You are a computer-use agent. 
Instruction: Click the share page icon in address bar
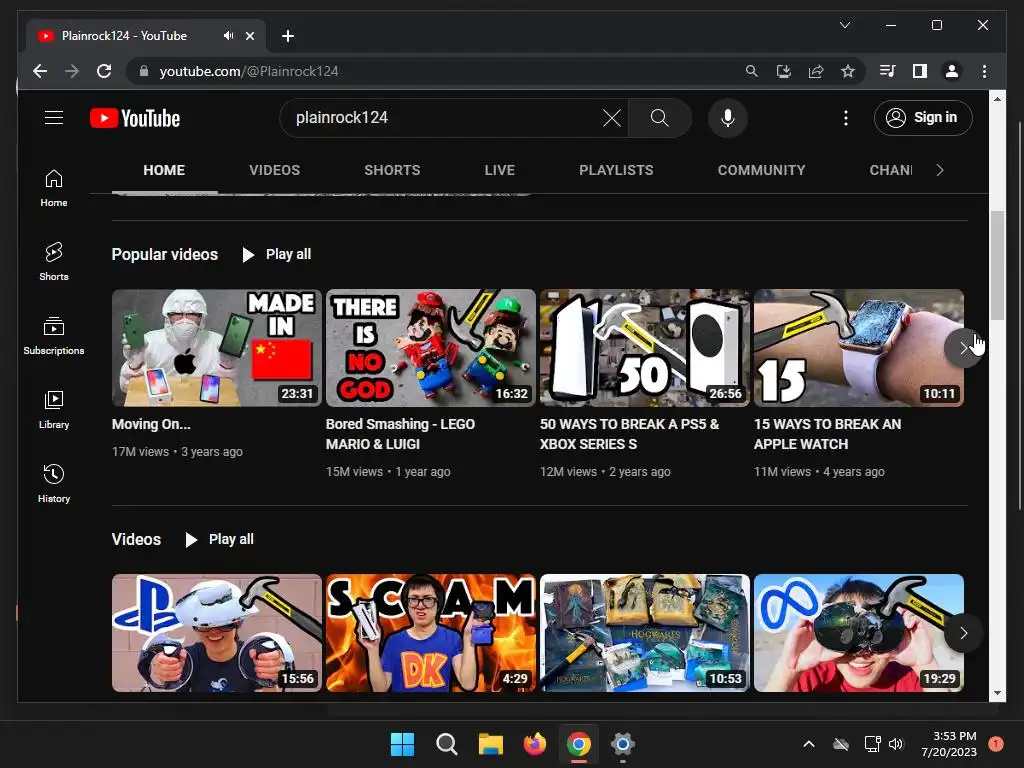point(816,71)
